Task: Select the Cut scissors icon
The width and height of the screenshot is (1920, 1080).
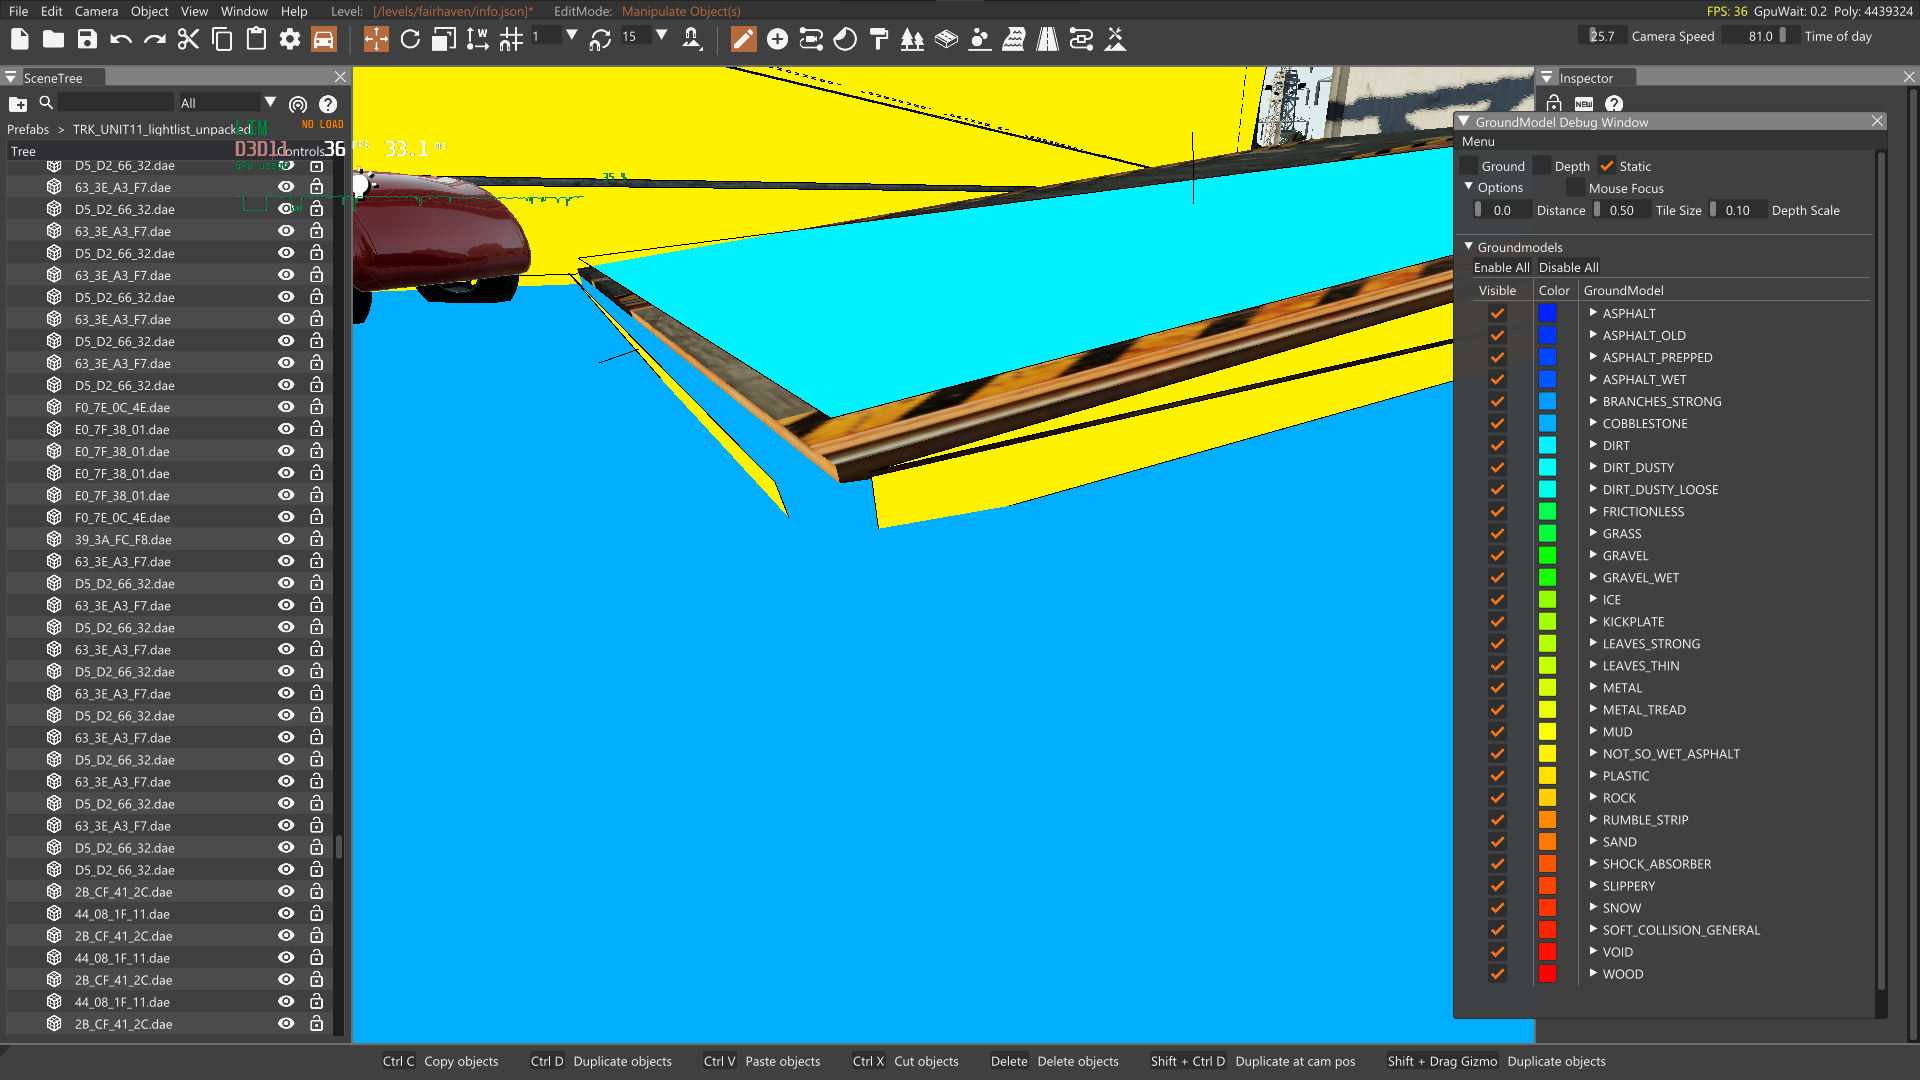Action: point(188,39)
